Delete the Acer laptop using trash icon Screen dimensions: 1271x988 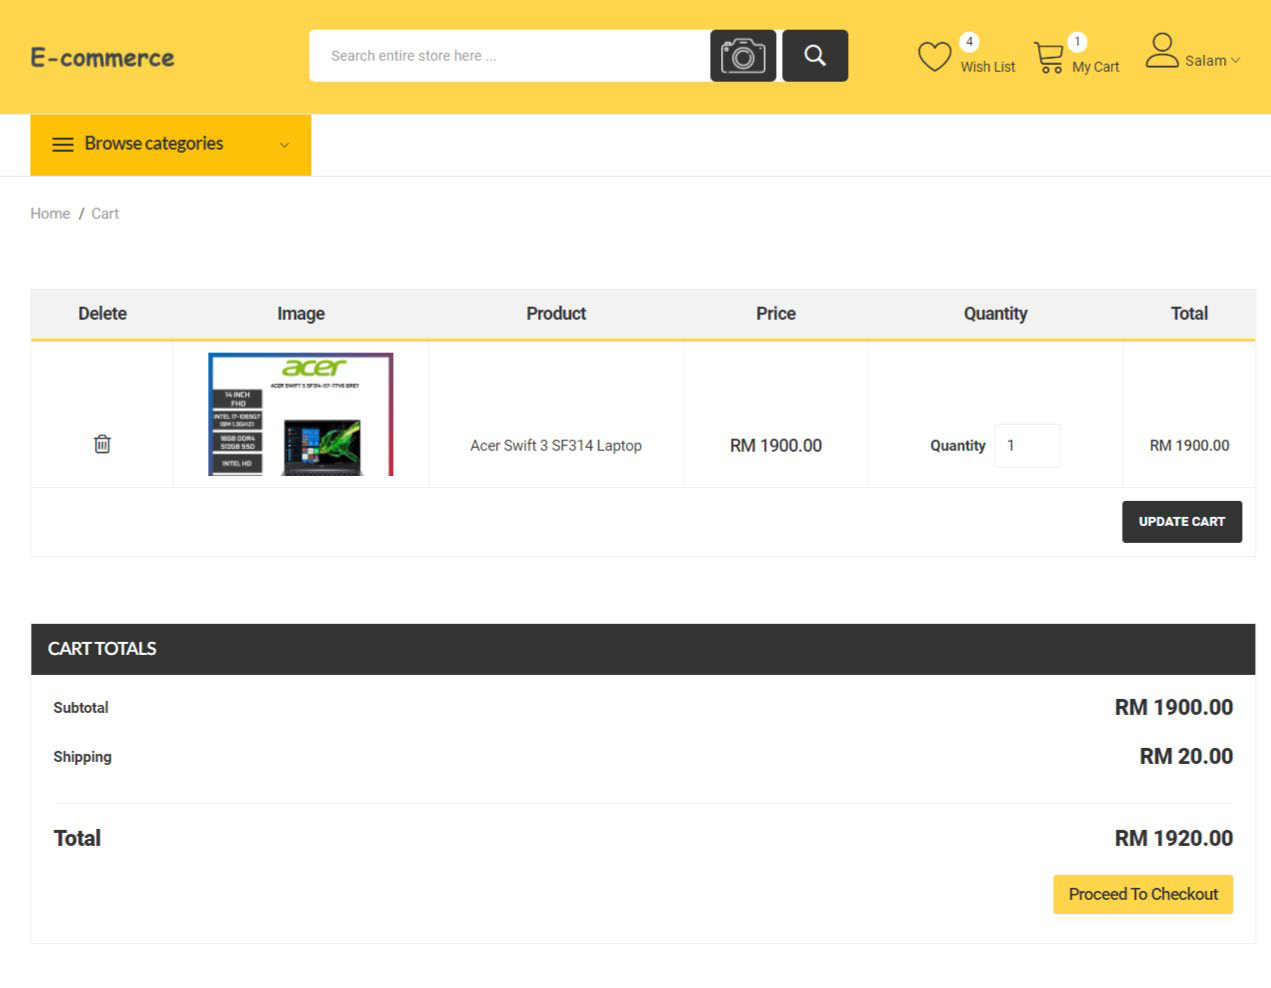pos(101,443)
